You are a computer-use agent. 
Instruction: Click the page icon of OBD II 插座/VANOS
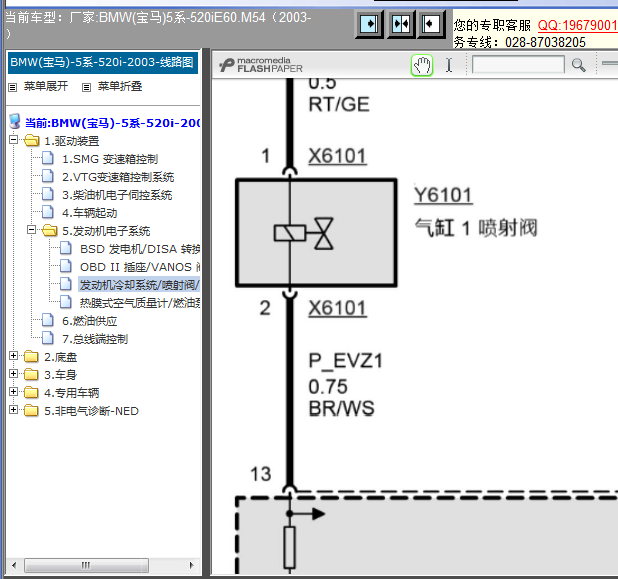(66, 266)
